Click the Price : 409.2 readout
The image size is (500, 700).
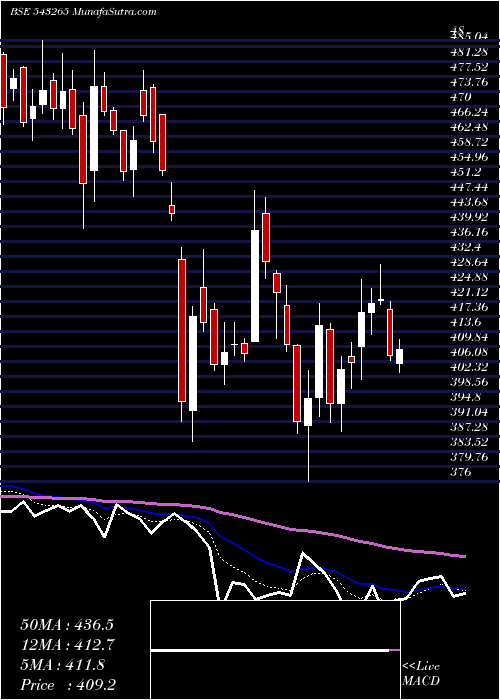click(x=70, y=685)
